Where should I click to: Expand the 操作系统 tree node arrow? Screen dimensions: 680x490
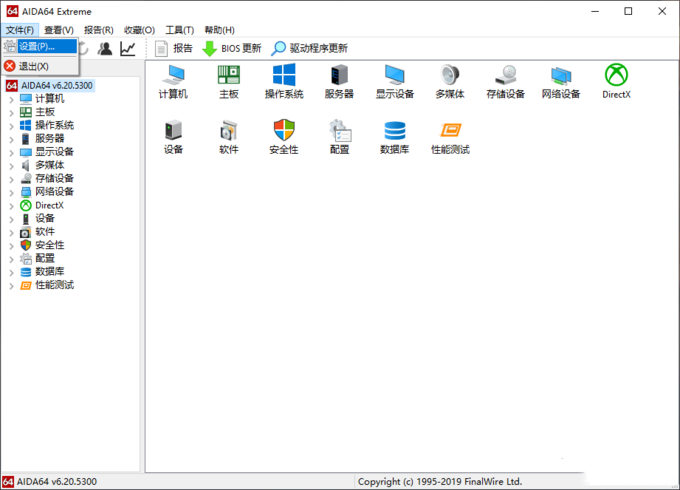pos(12,126)
